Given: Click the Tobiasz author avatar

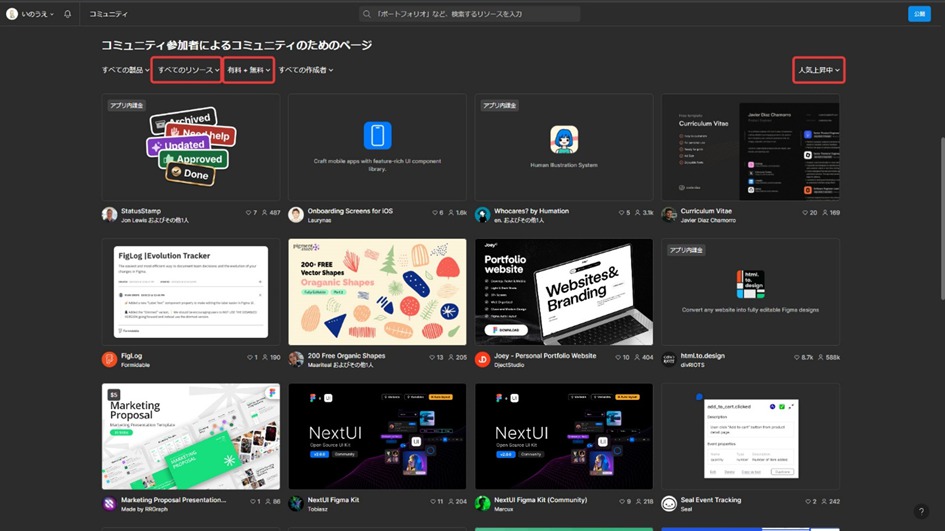Looking at the screenshot, I should tap(296, 503).
